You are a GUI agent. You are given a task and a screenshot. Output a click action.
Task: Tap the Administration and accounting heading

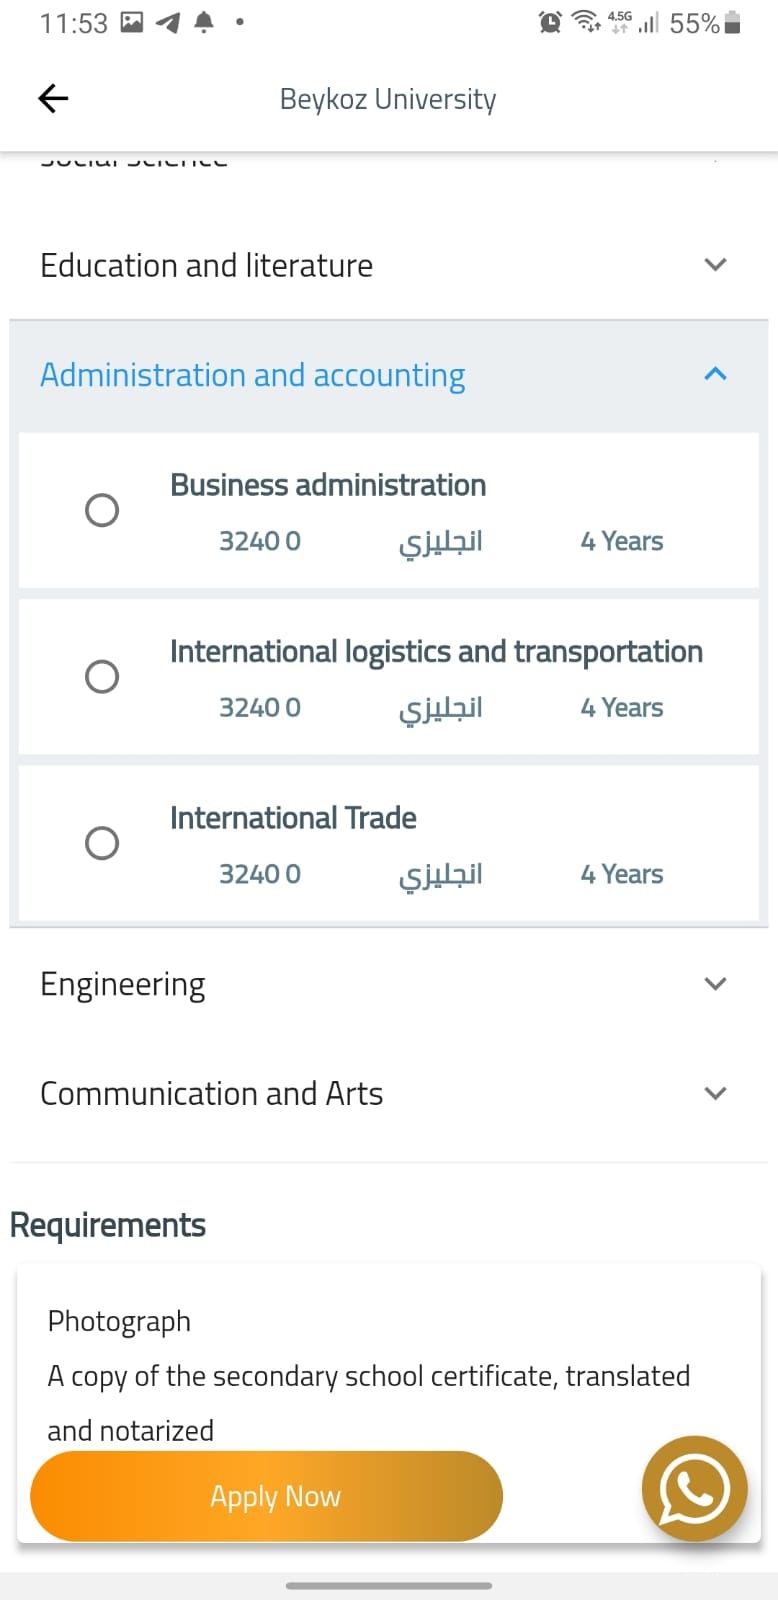pyautogui.click(x=252, y=375)
